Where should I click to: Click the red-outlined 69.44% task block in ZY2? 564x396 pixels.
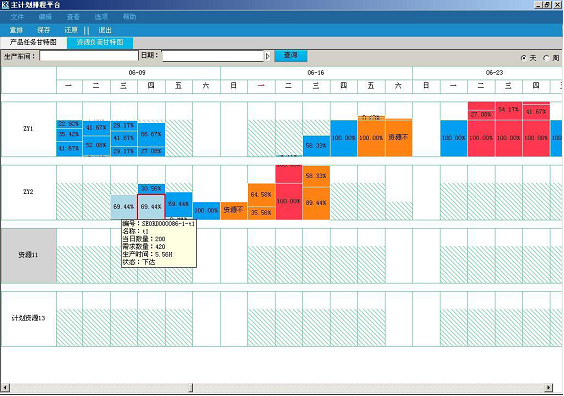tap(151, 207)
